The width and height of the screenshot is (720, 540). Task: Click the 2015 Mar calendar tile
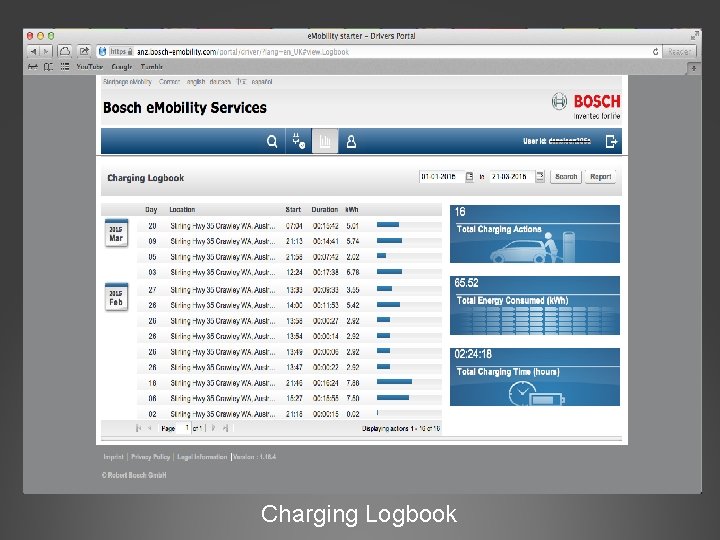click(116, 233)
